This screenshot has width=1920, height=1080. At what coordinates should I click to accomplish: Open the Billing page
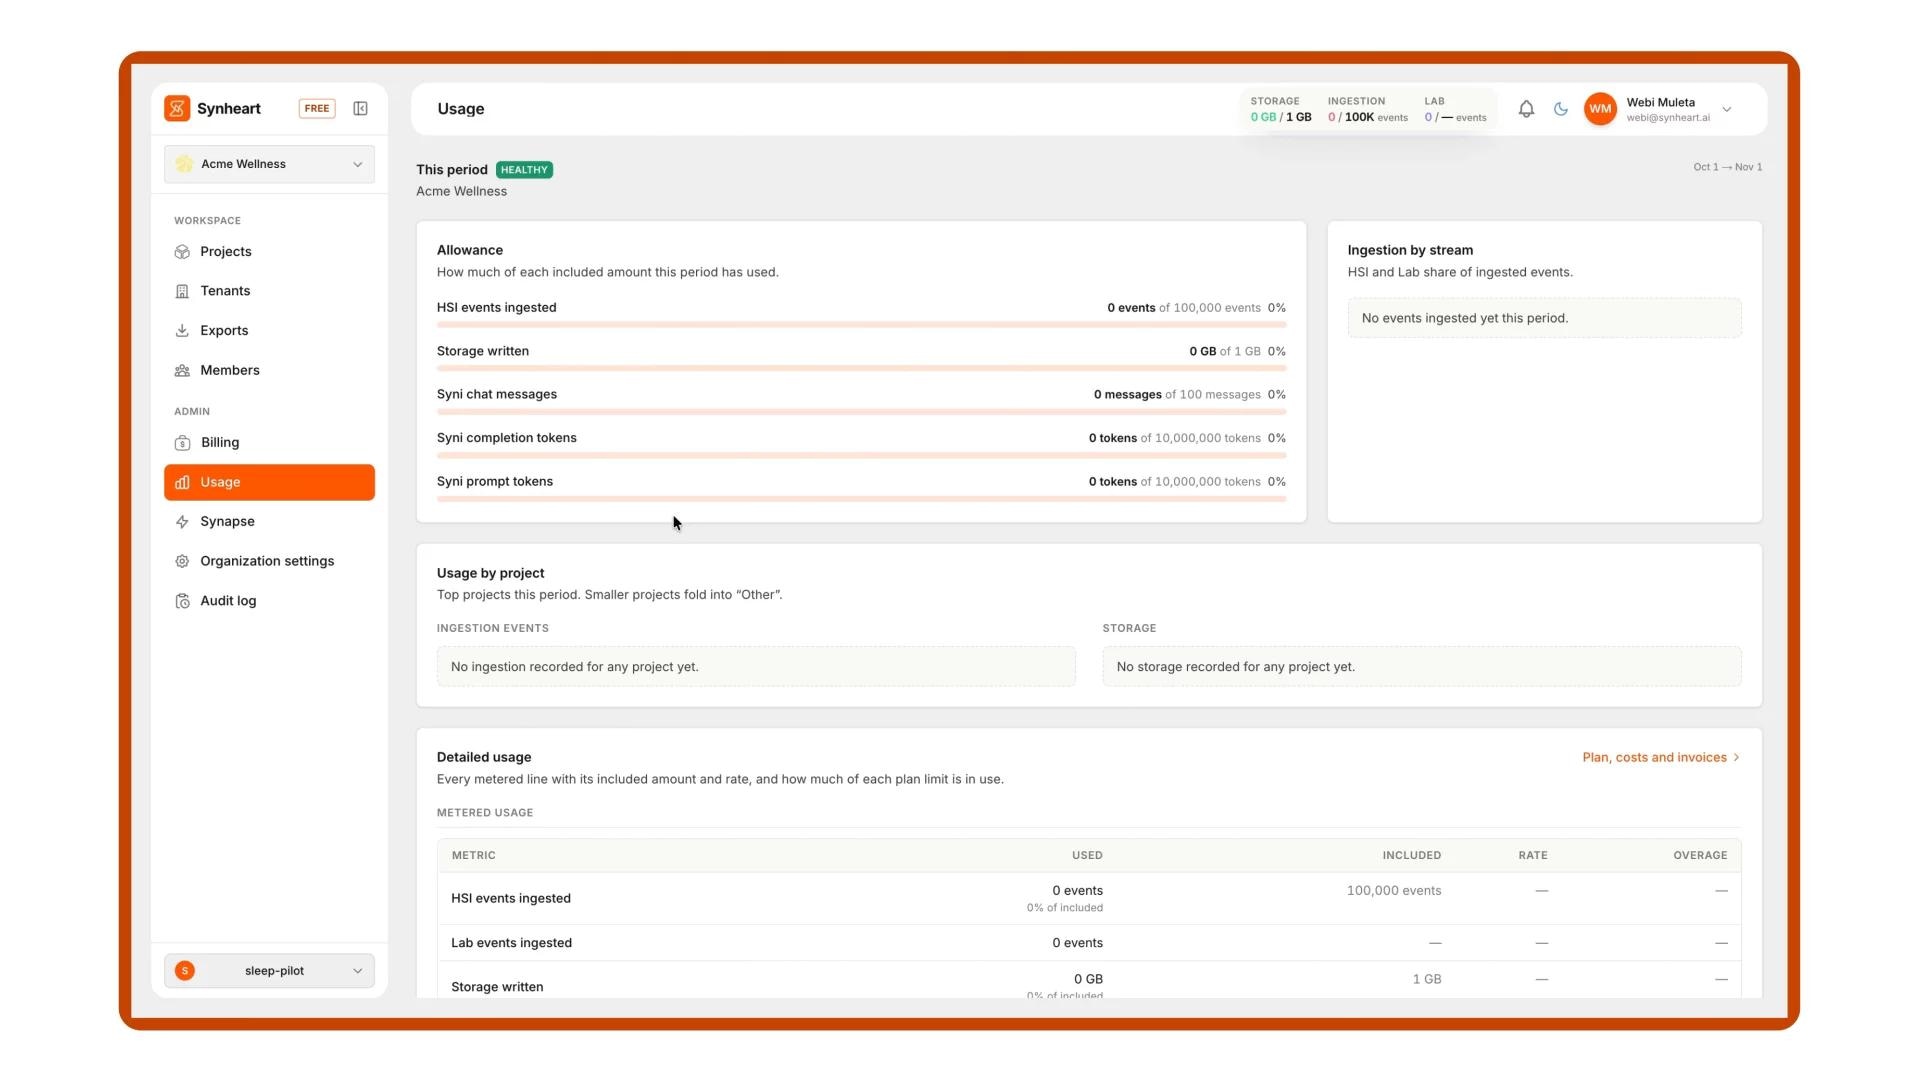[269, 443]
